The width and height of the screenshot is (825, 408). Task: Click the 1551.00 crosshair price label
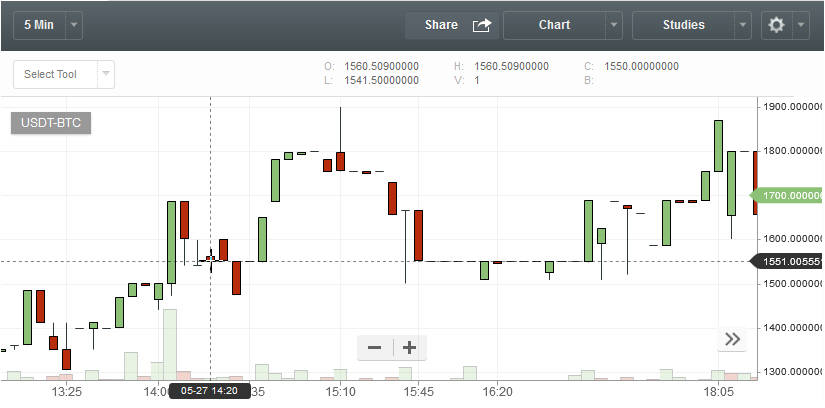coord(786,261)
